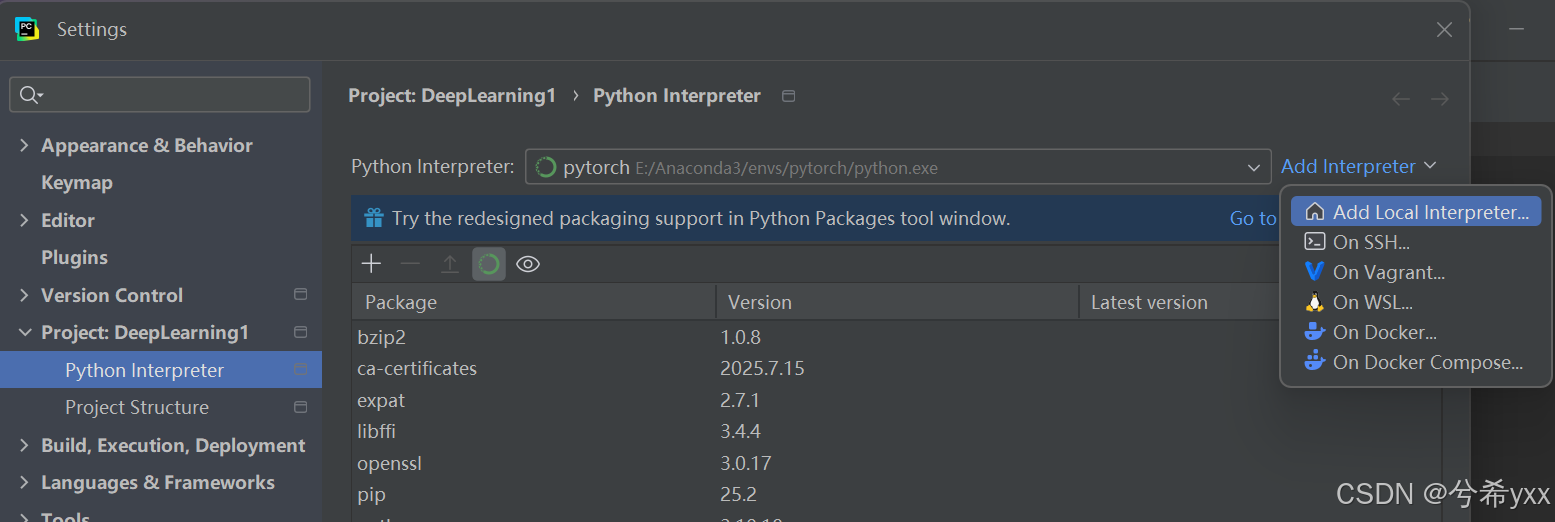
Task: Click the breadcrumb project-settings icon beside Python Interpreter
Action: pyautogui.click(x=788, y=96)
